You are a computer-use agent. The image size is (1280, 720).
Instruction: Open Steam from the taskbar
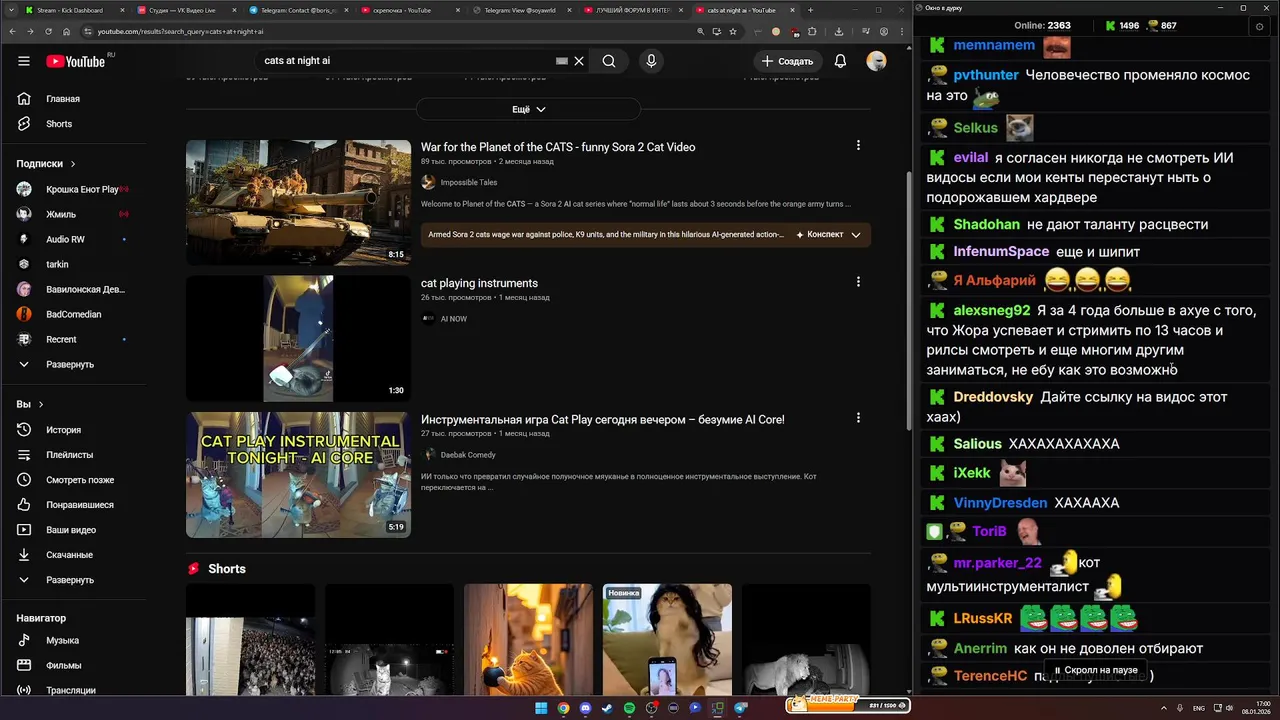point(606,708)
